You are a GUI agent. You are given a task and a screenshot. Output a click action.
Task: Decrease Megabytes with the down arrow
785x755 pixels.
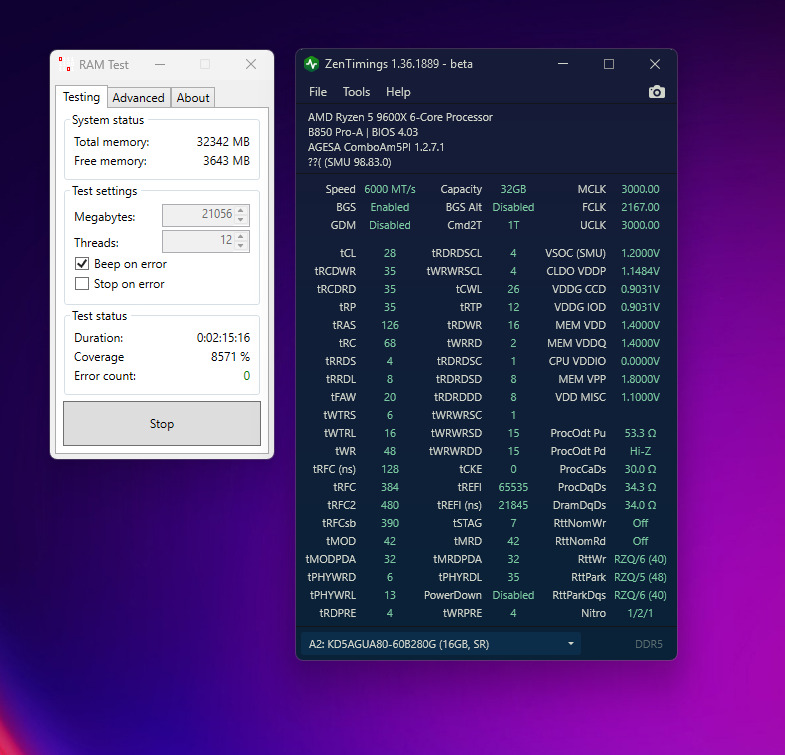(241, 220)
